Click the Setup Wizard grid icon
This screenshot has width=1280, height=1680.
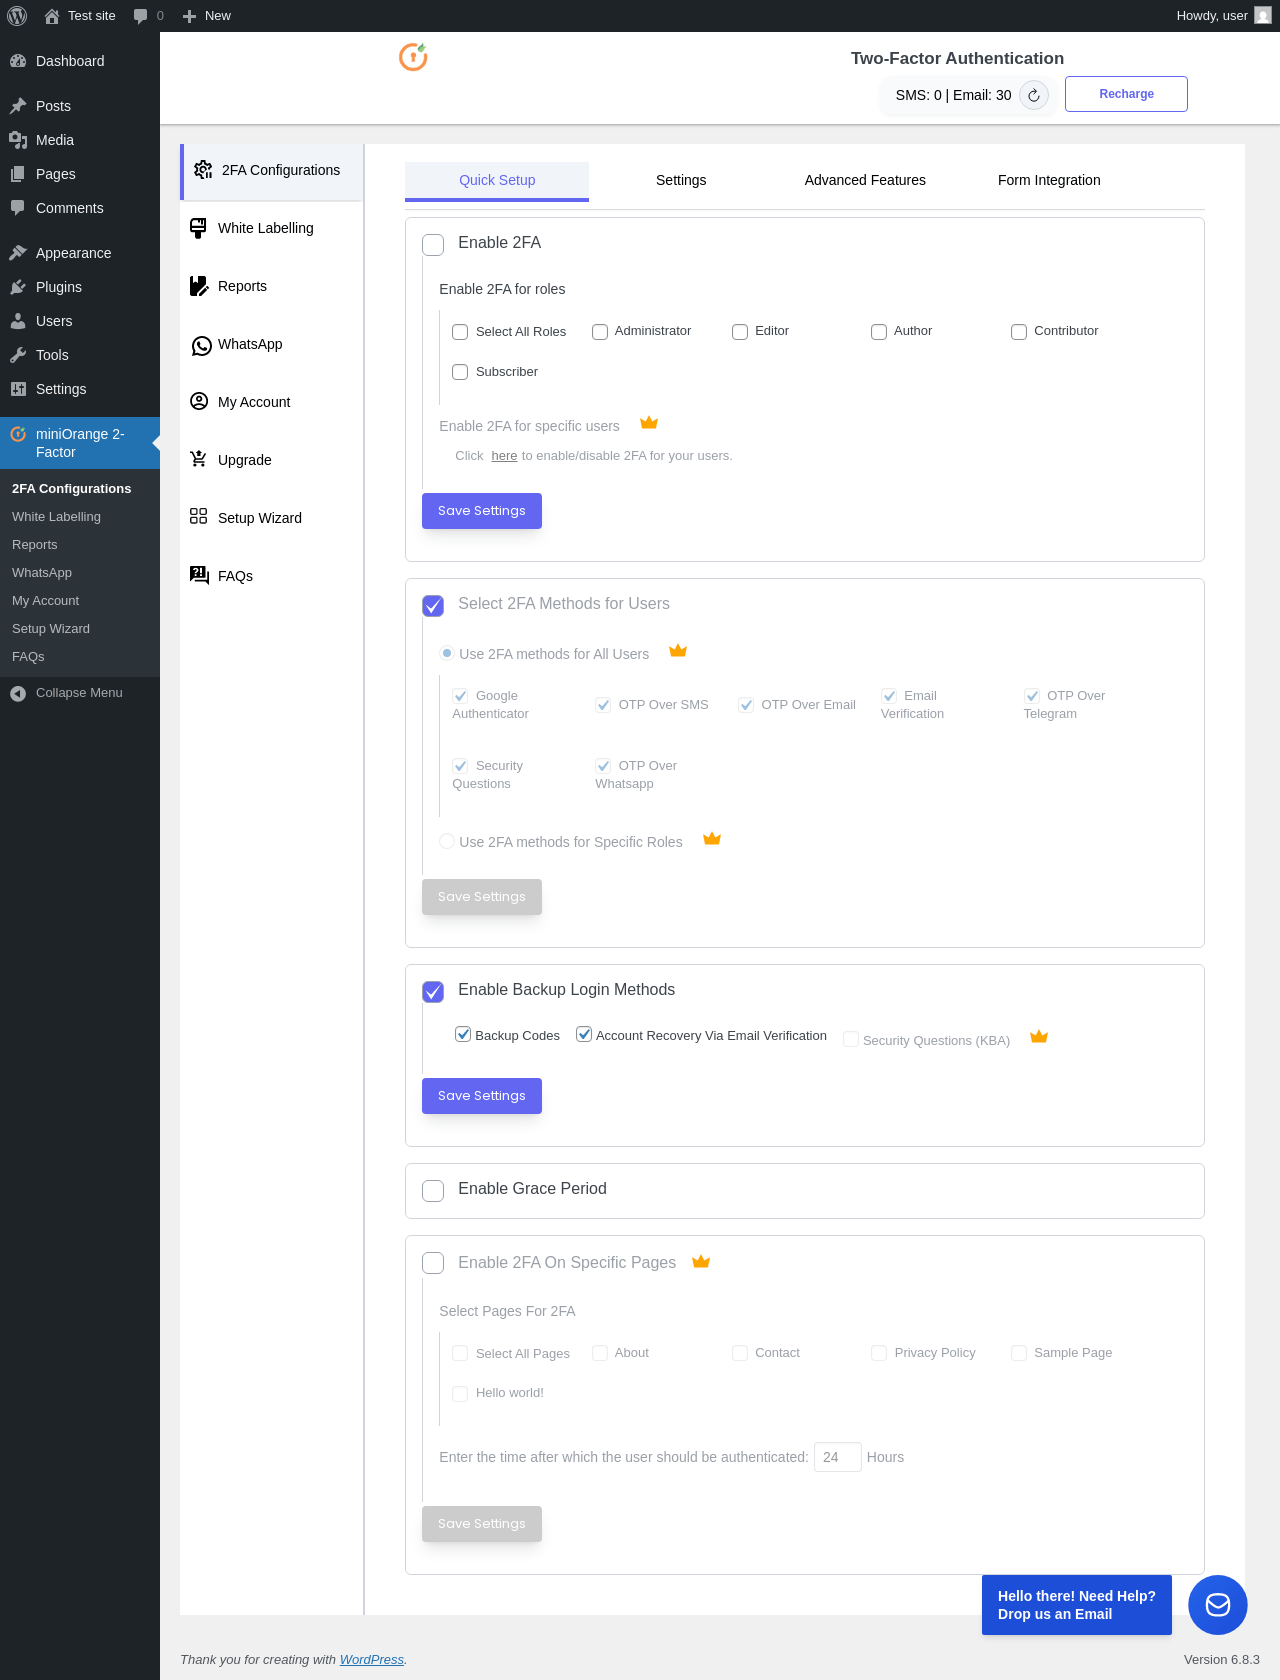click(199, 516)
